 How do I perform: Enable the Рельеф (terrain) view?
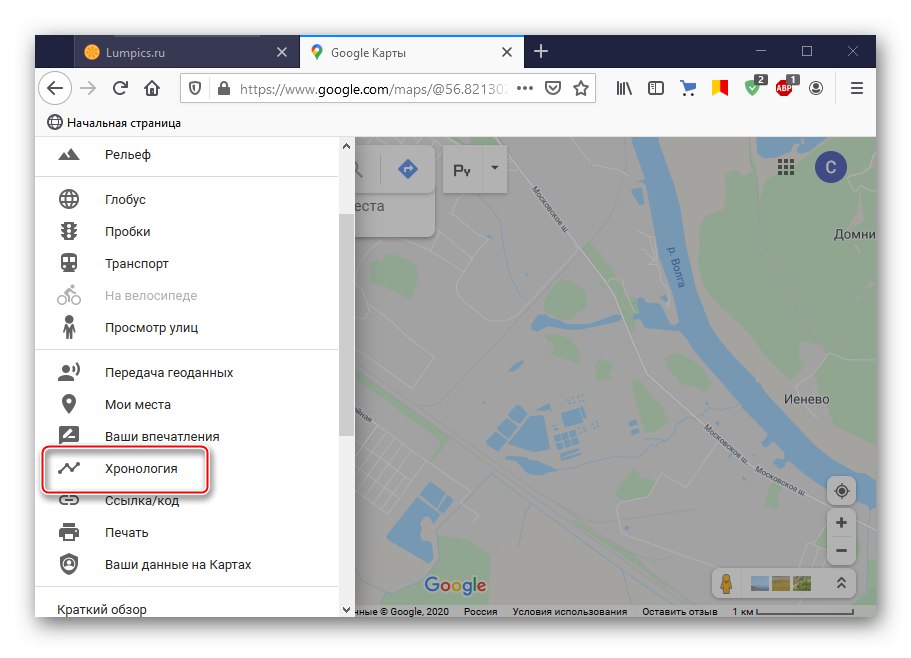tap(70, 155)
